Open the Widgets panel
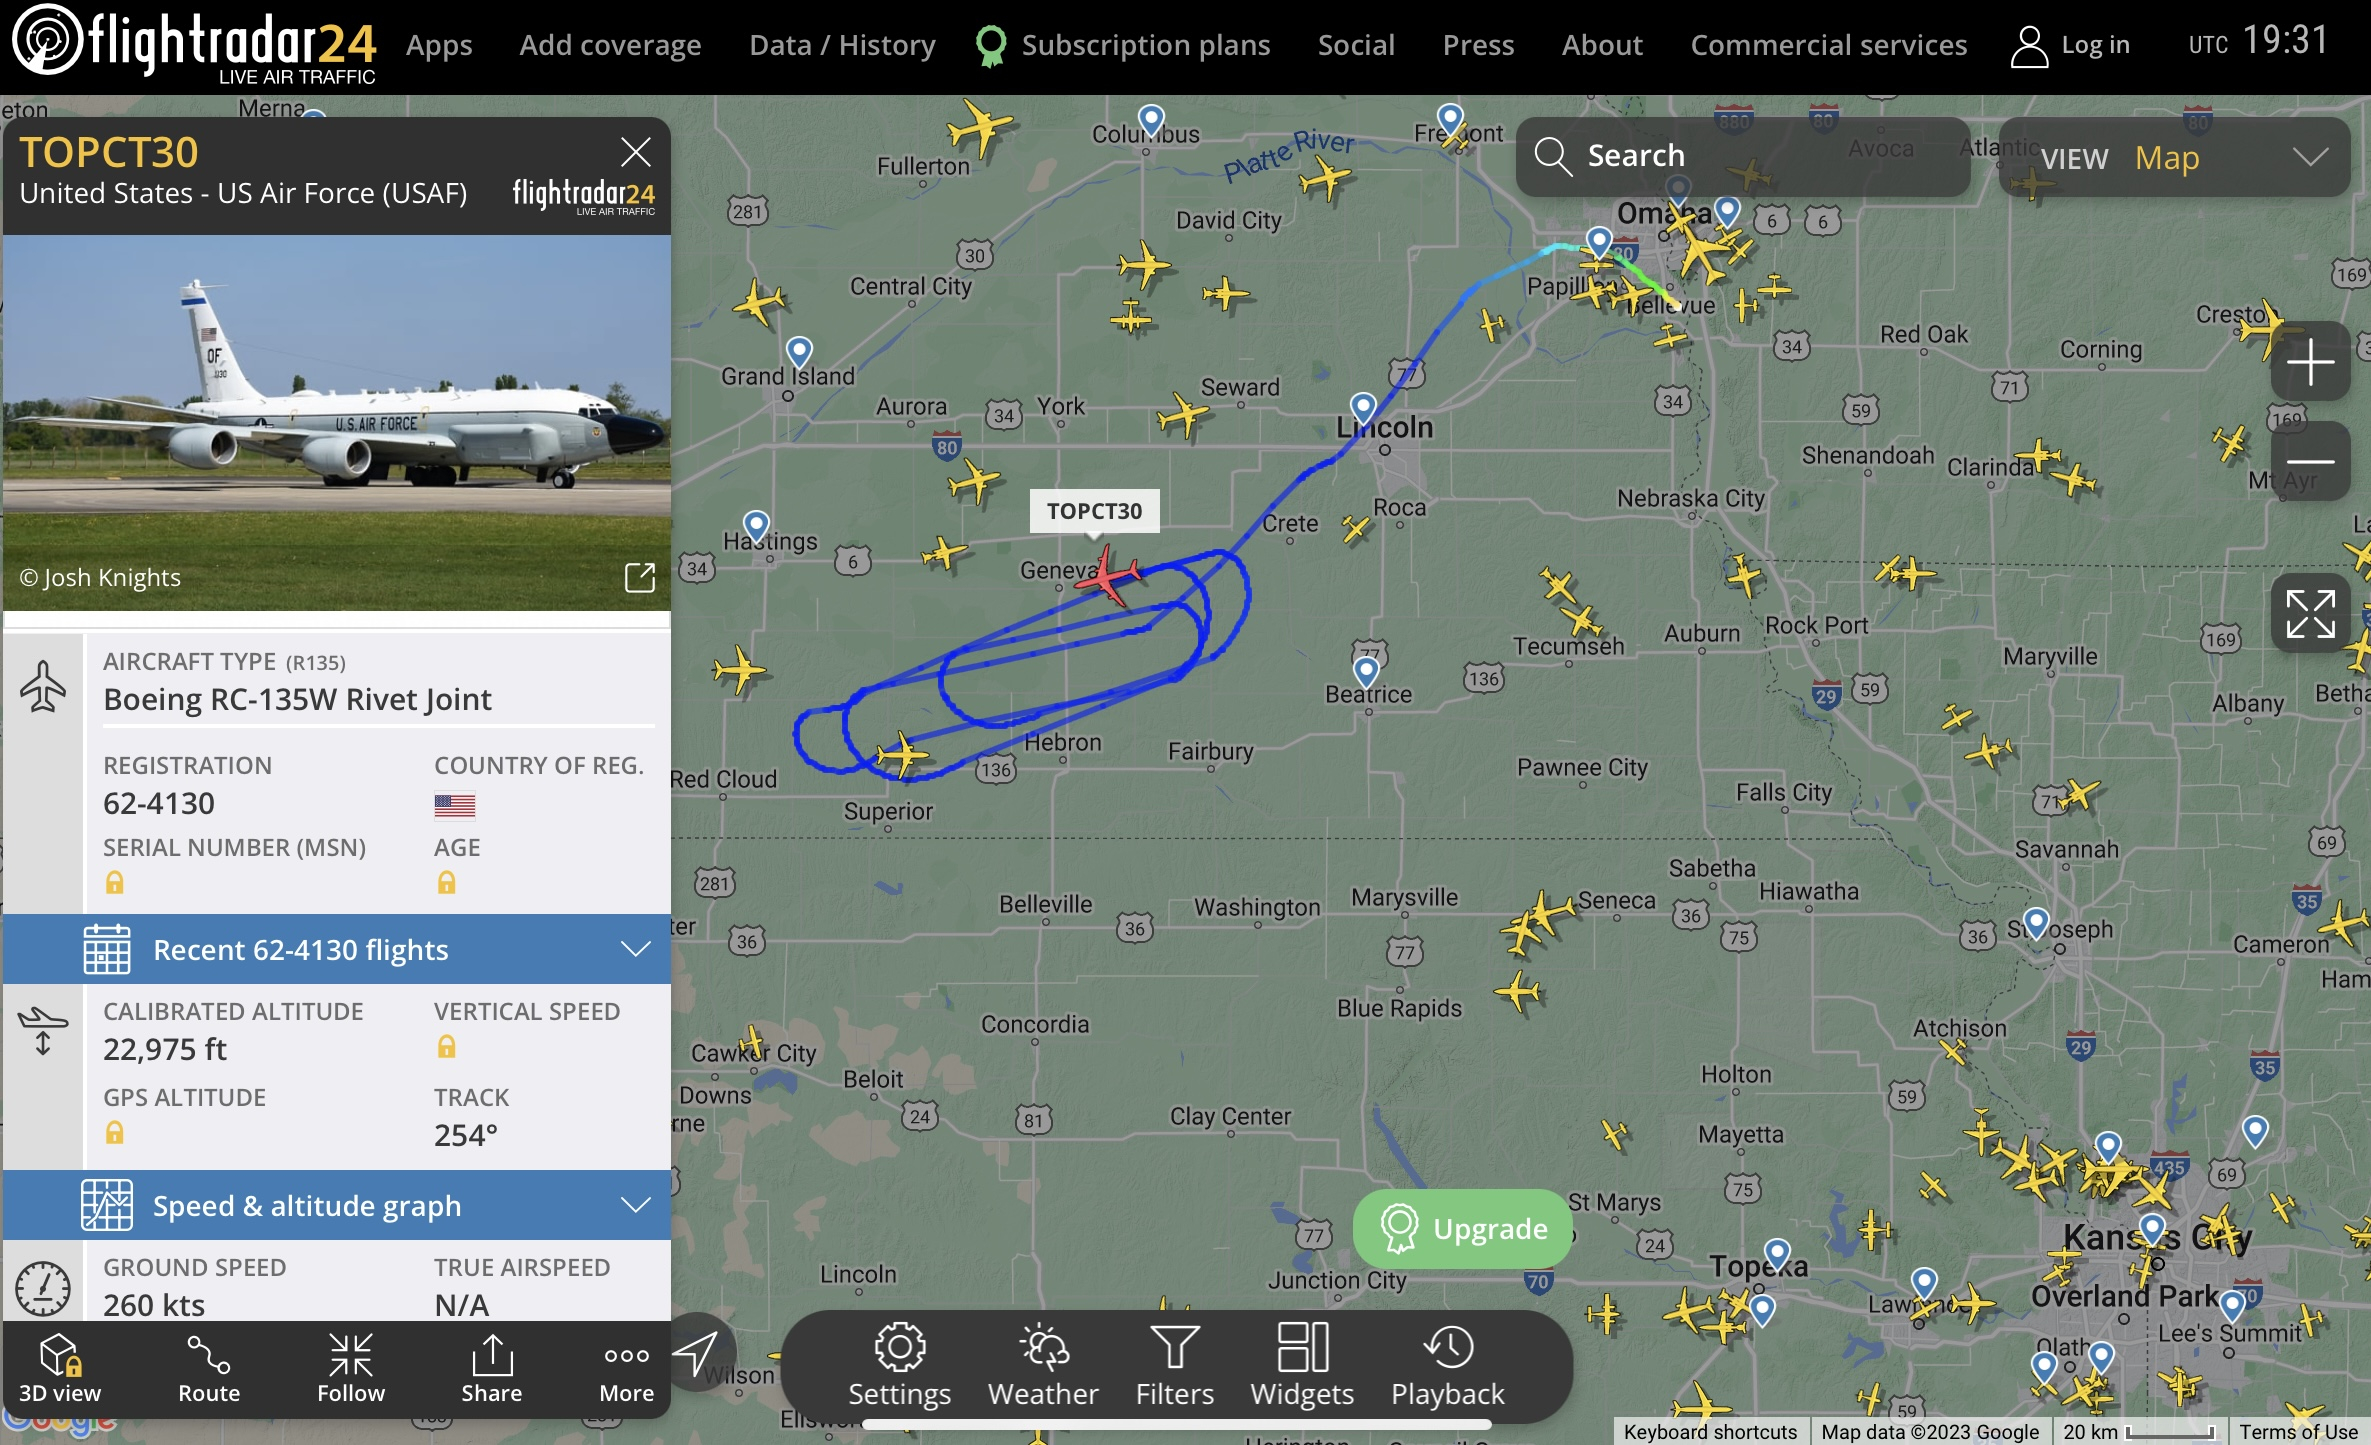 [1301, 1366]
